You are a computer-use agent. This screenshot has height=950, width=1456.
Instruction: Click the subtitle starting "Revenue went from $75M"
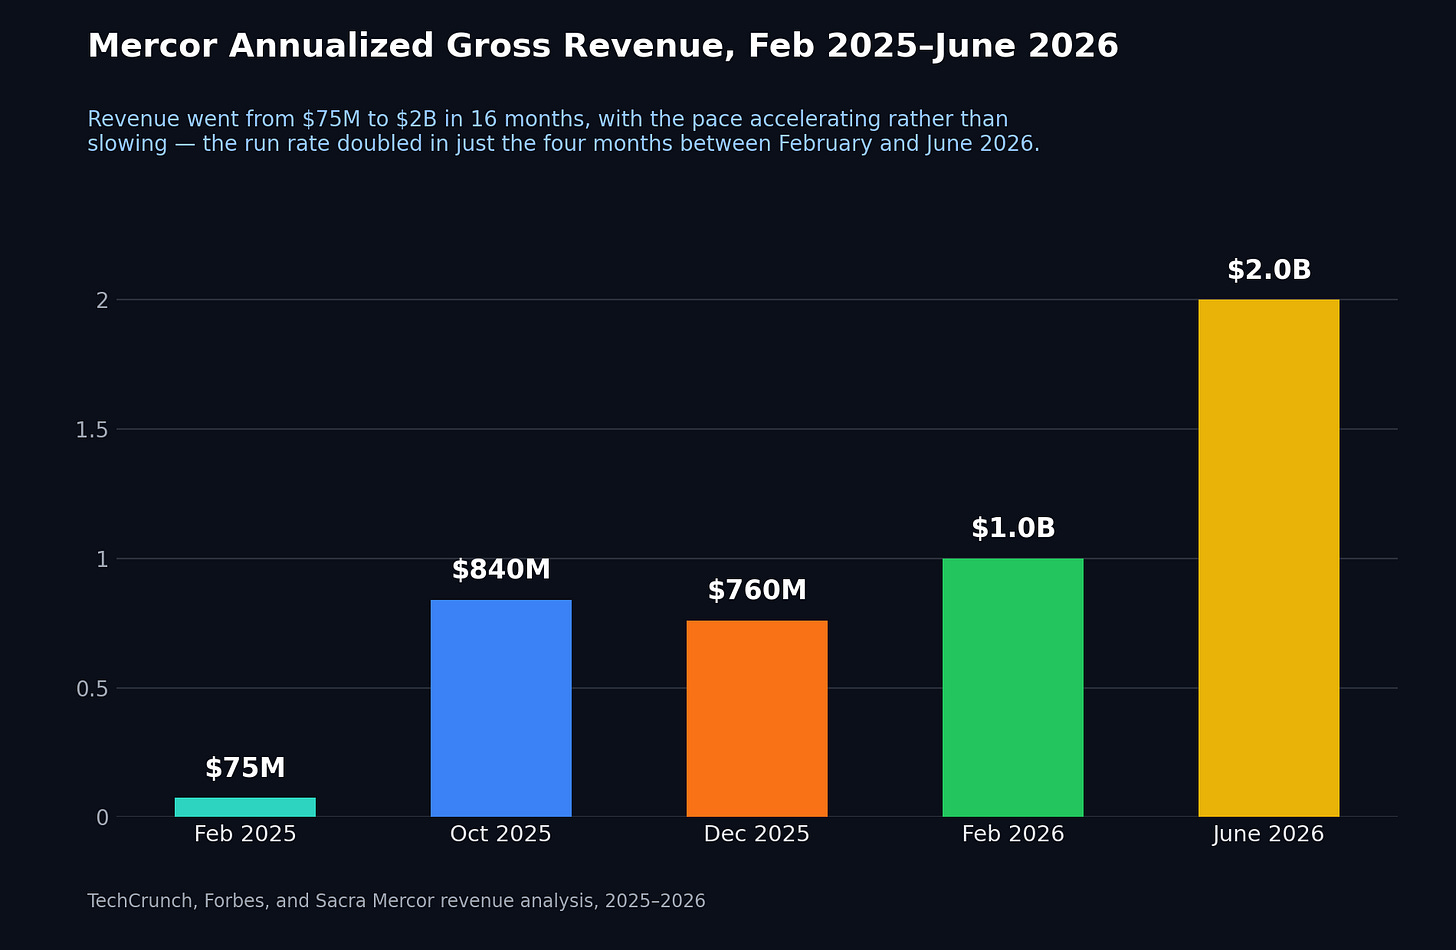(x=564, y=132)
